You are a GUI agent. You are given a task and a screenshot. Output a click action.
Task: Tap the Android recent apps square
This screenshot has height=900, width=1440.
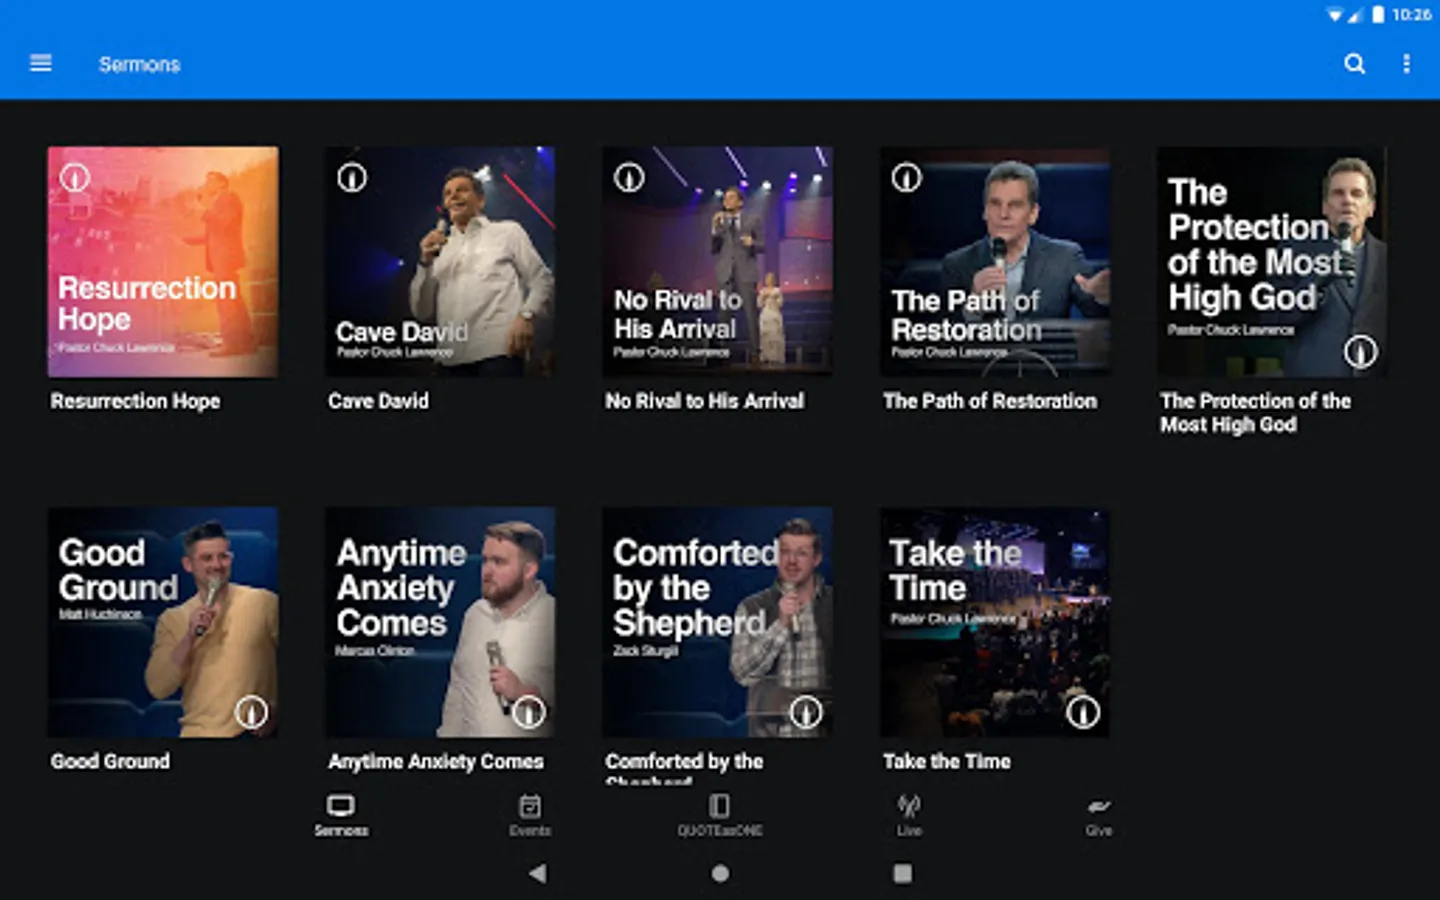902,873
